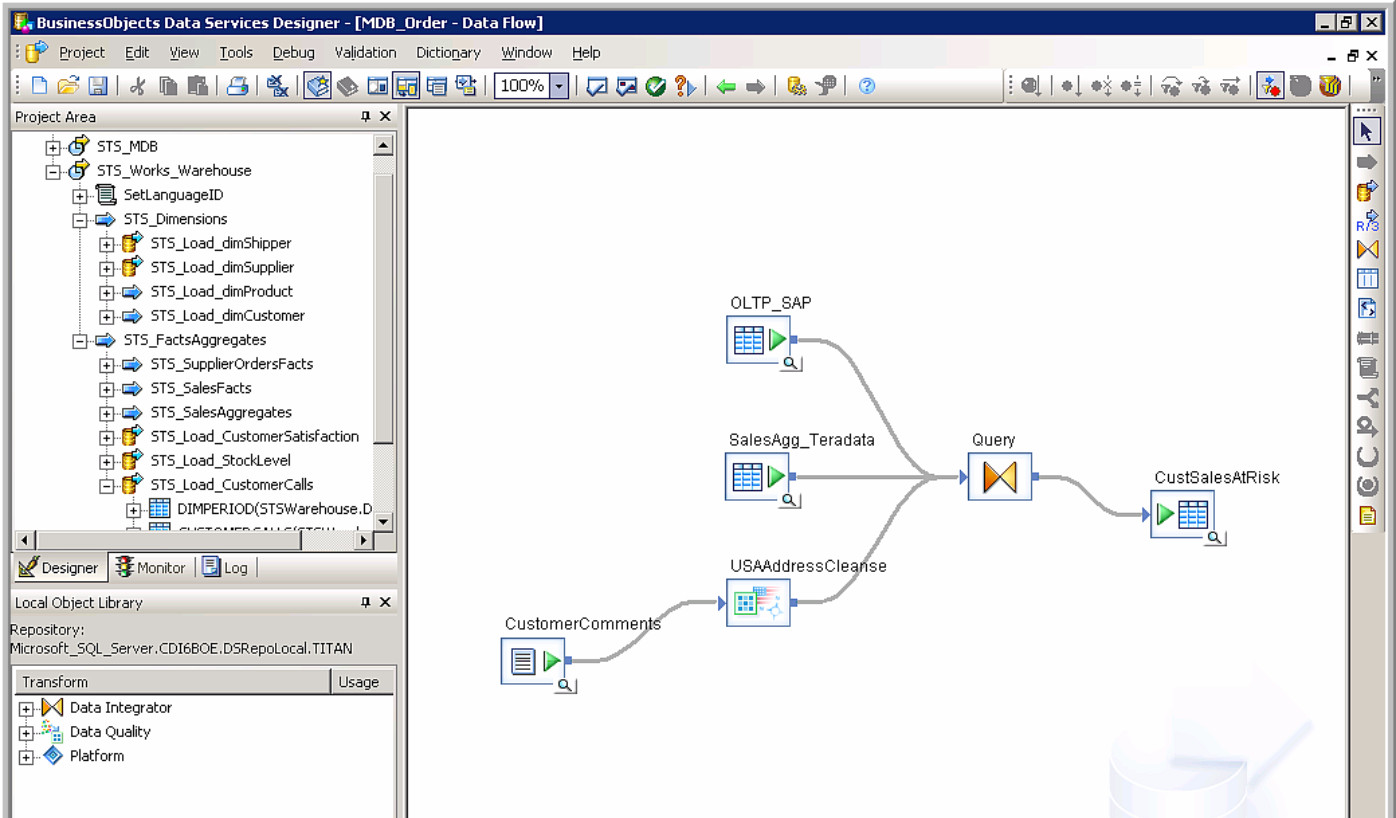1396x818 pixels.
Task: Select the pointer tool in right palette
Action: click(x=1367, y=132)
